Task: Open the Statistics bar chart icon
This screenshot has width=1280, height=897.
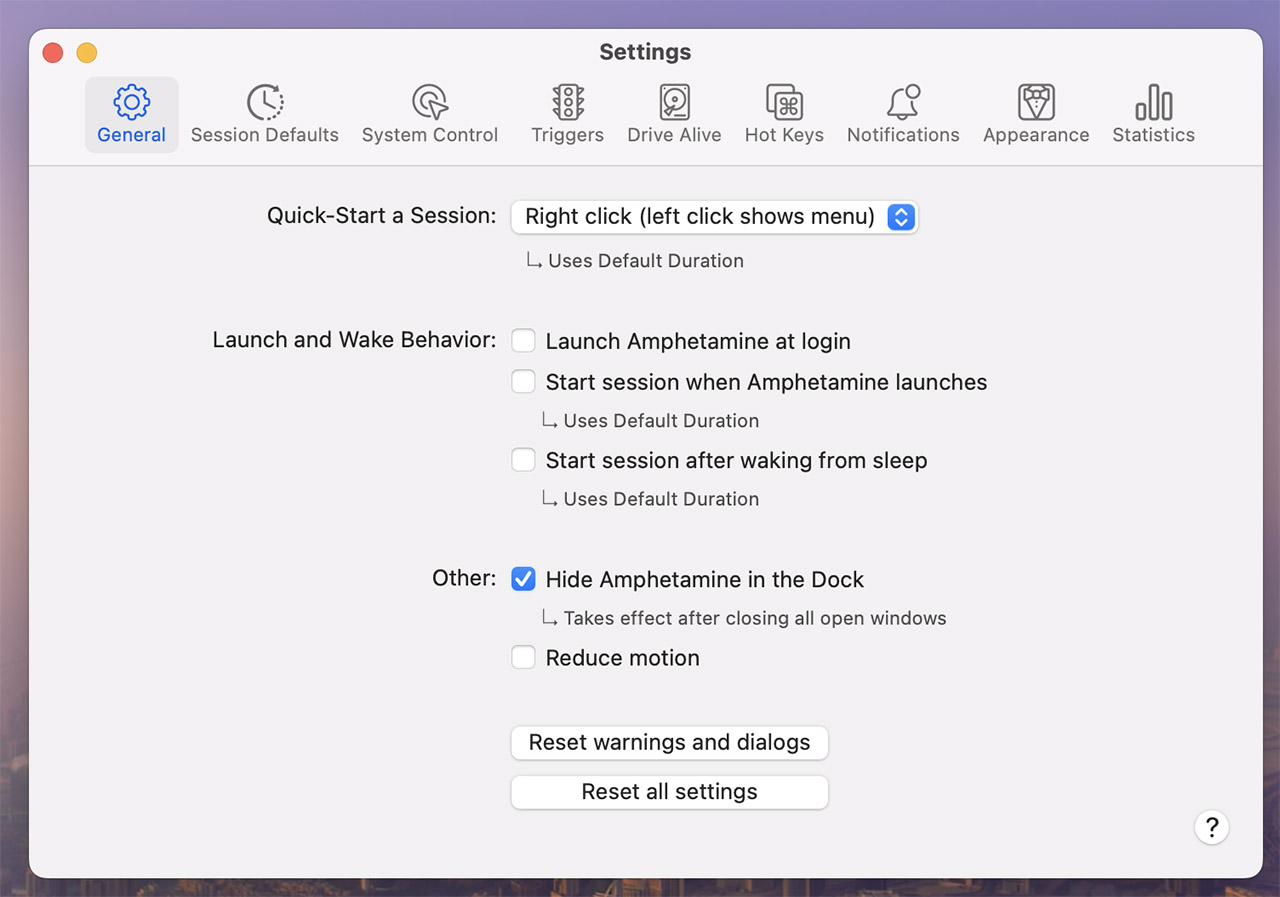Action: [x=1153, y=102]
